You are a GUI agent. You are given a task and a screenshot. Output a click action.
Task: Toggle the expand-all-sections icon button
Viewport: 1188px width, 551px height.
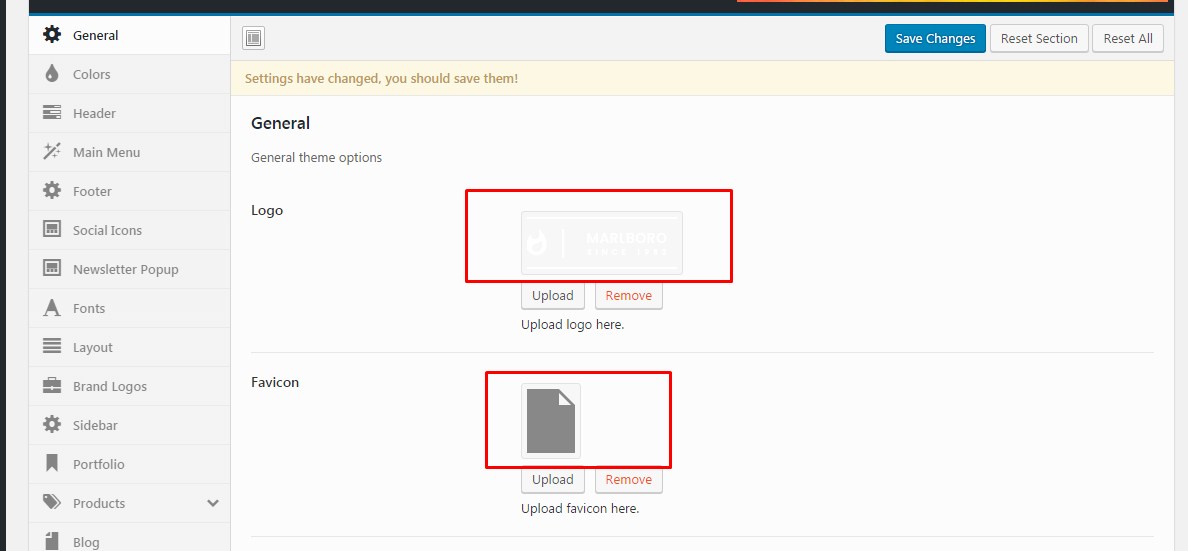[x=254, y=39]
